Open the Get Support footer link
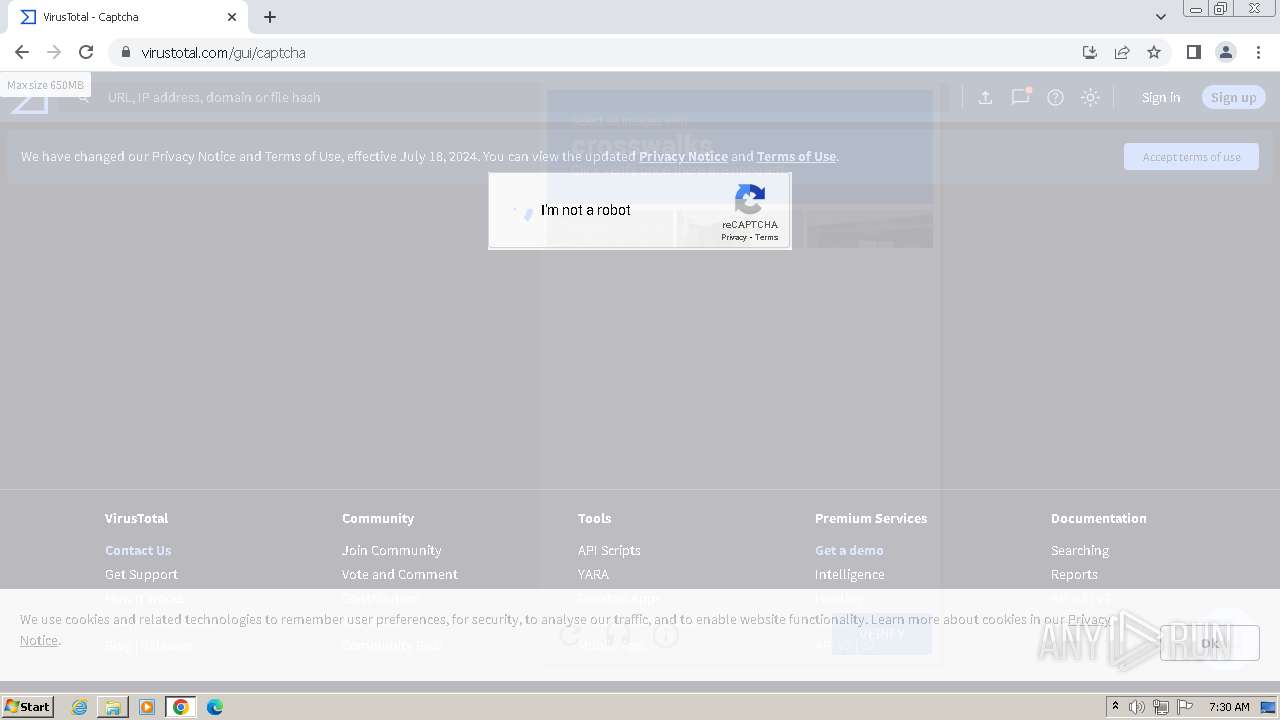This screenshot has width=1280, height=720. (x=141, y=574)
